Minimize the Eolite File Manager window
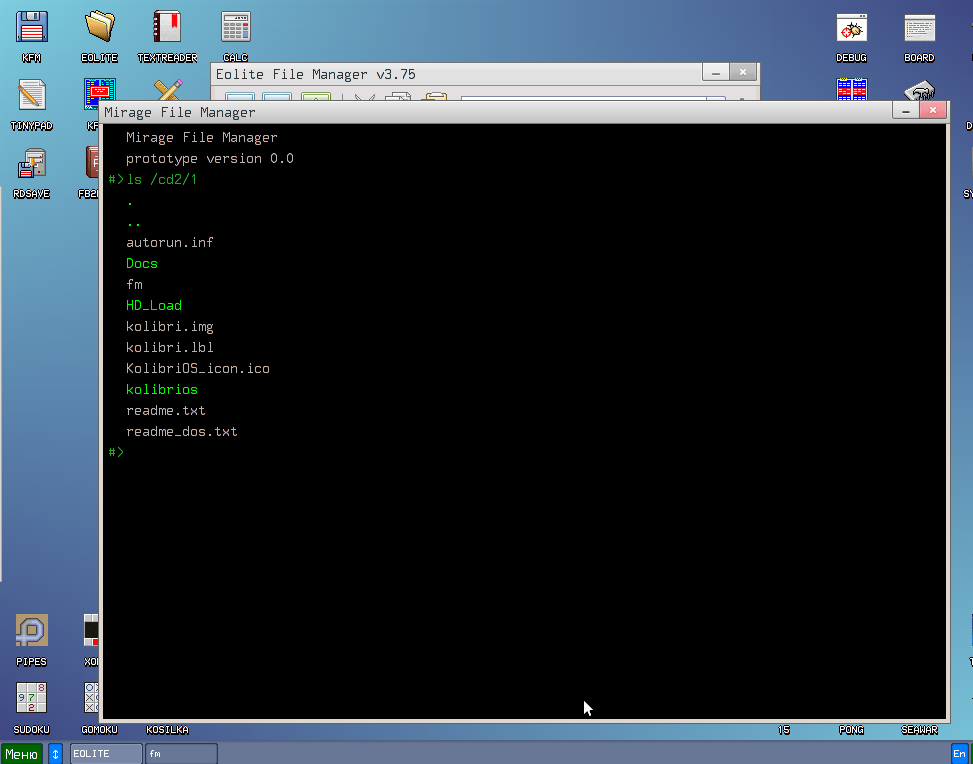 click(715, 72)
